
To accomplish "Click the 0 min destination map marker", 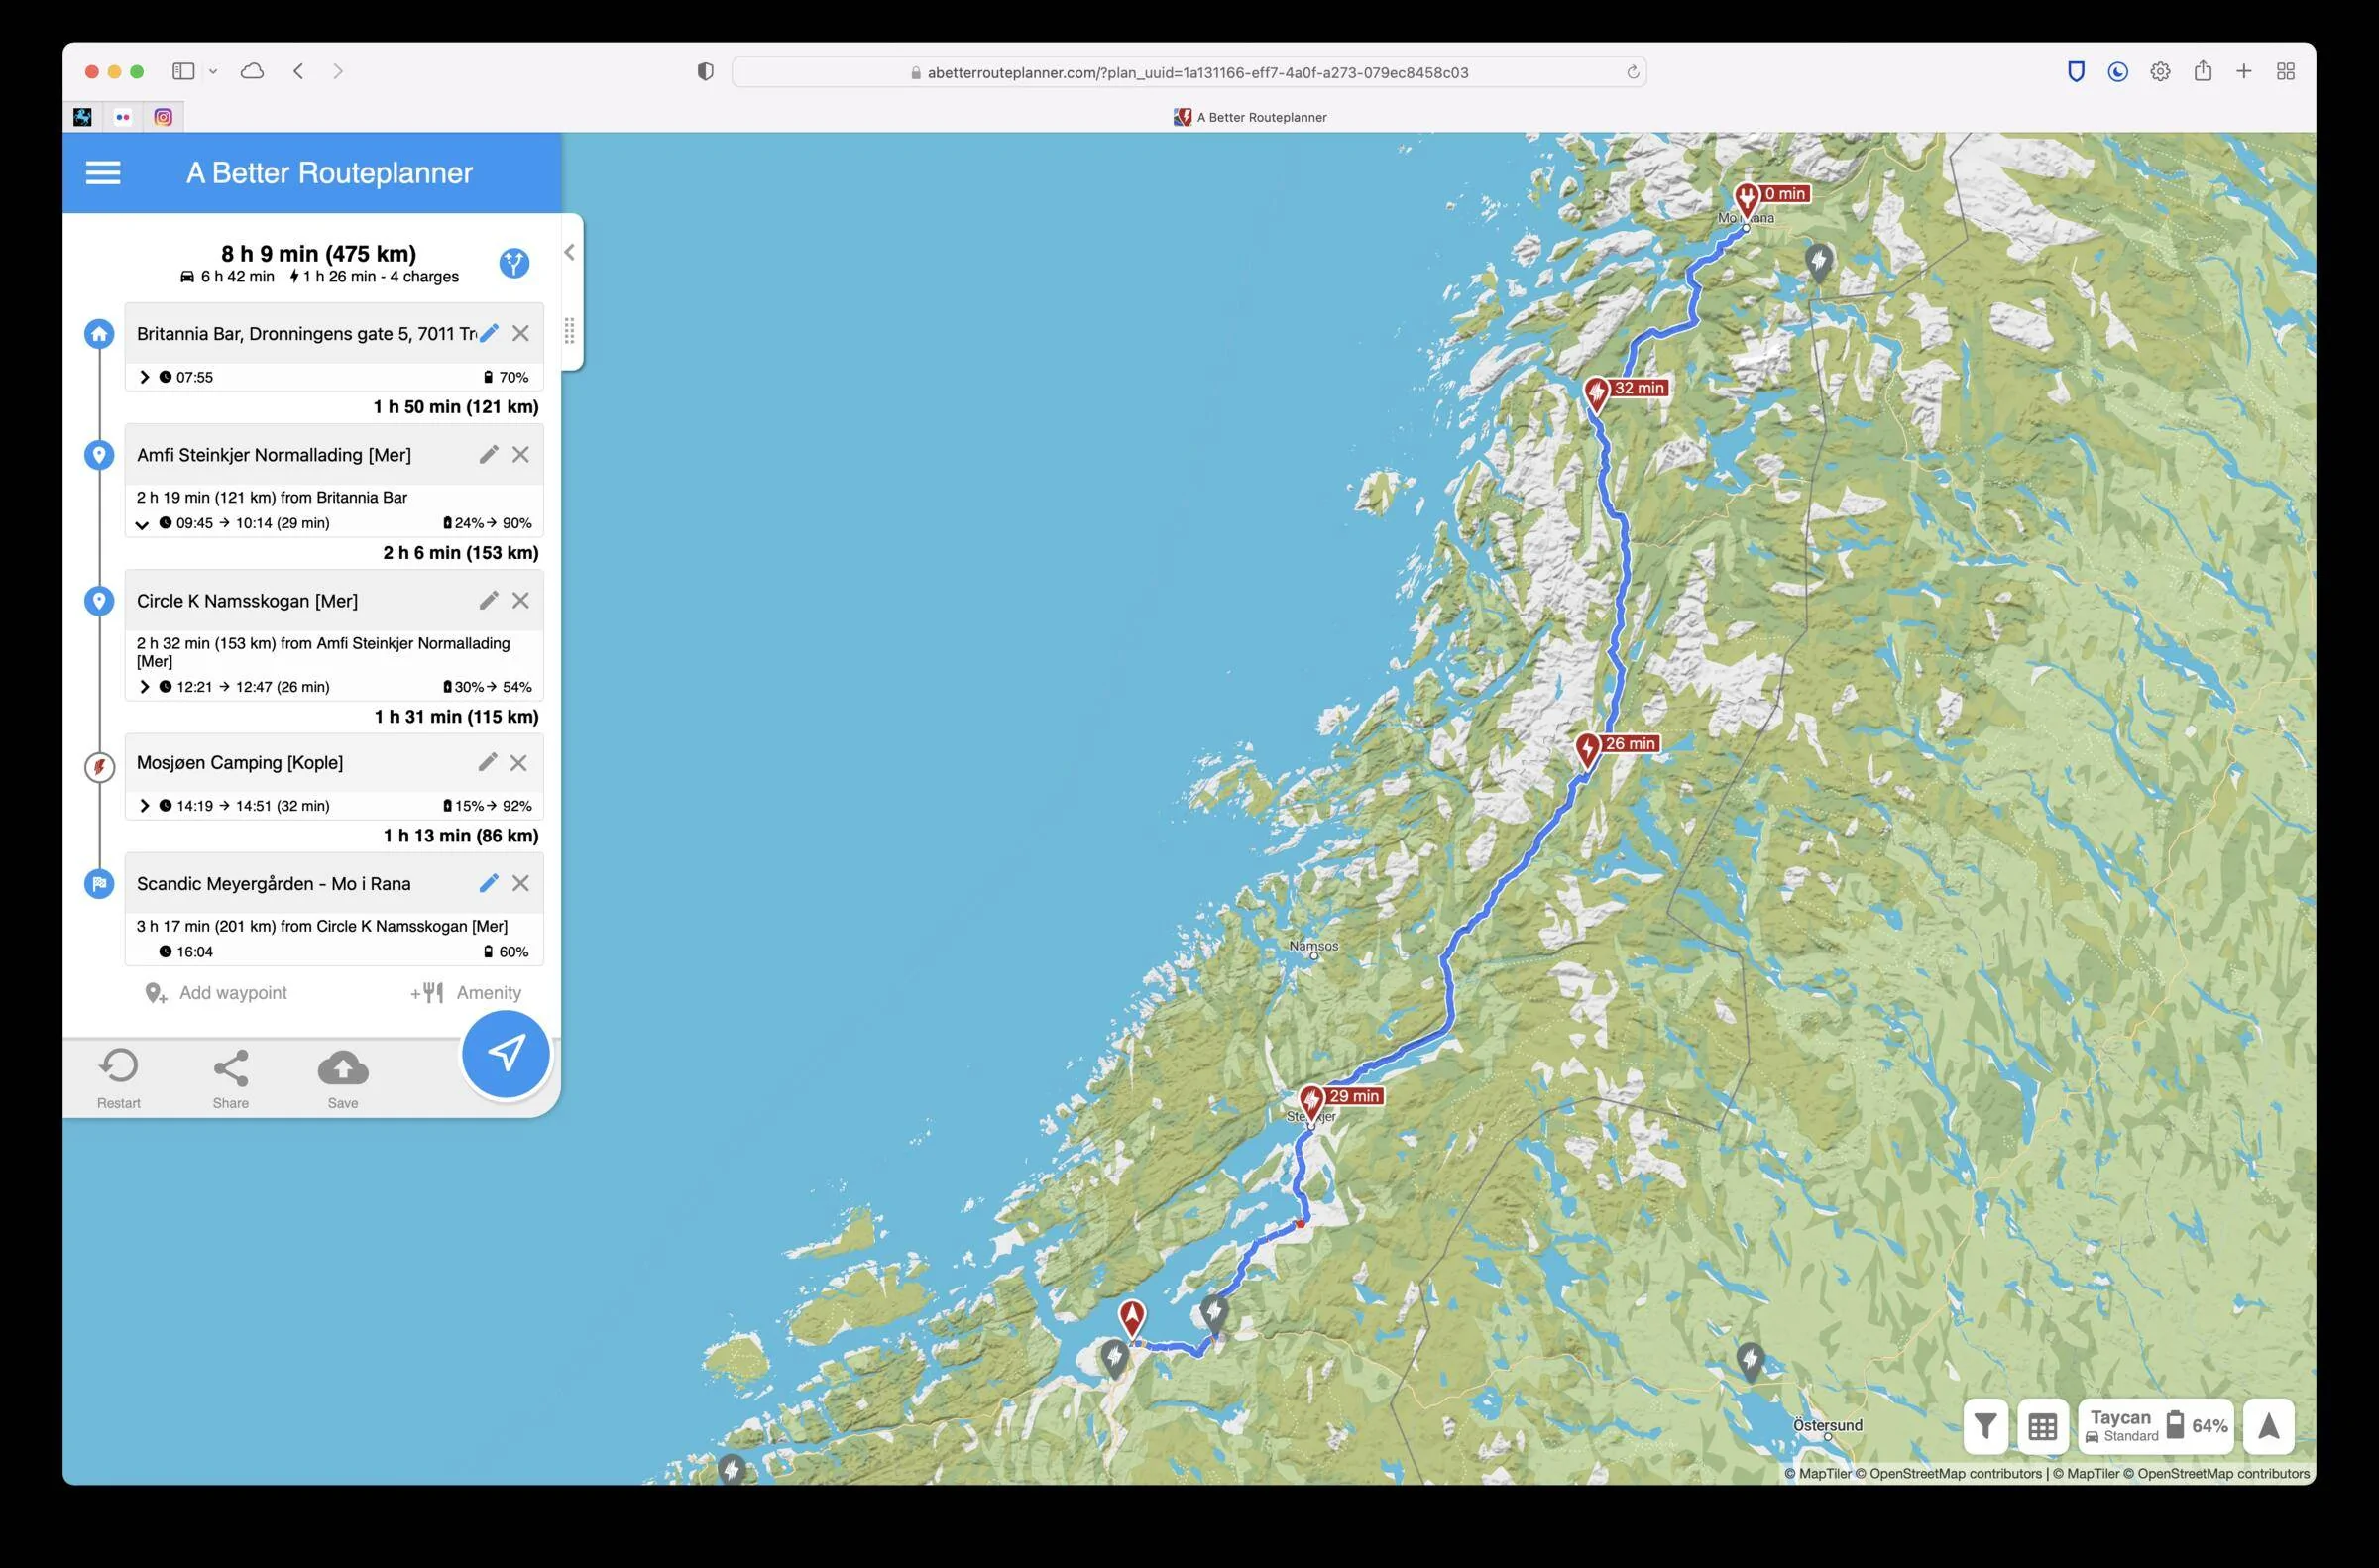I will coord(1747,200).
